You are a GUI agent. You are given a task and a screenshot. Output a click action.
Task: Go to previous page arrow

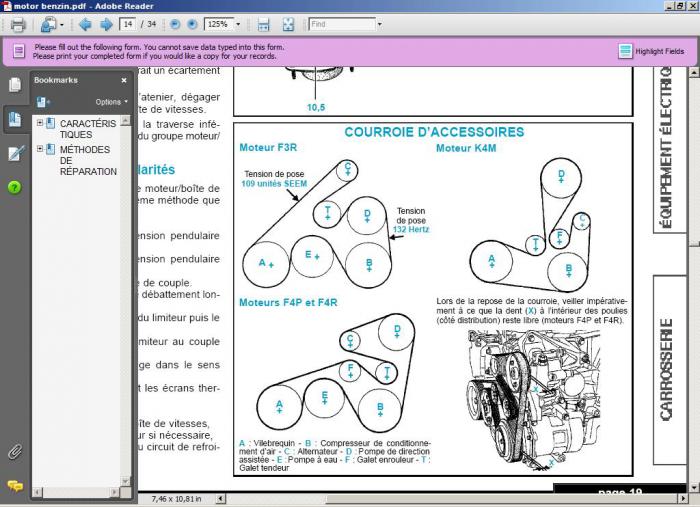click(x=85, y=24)
